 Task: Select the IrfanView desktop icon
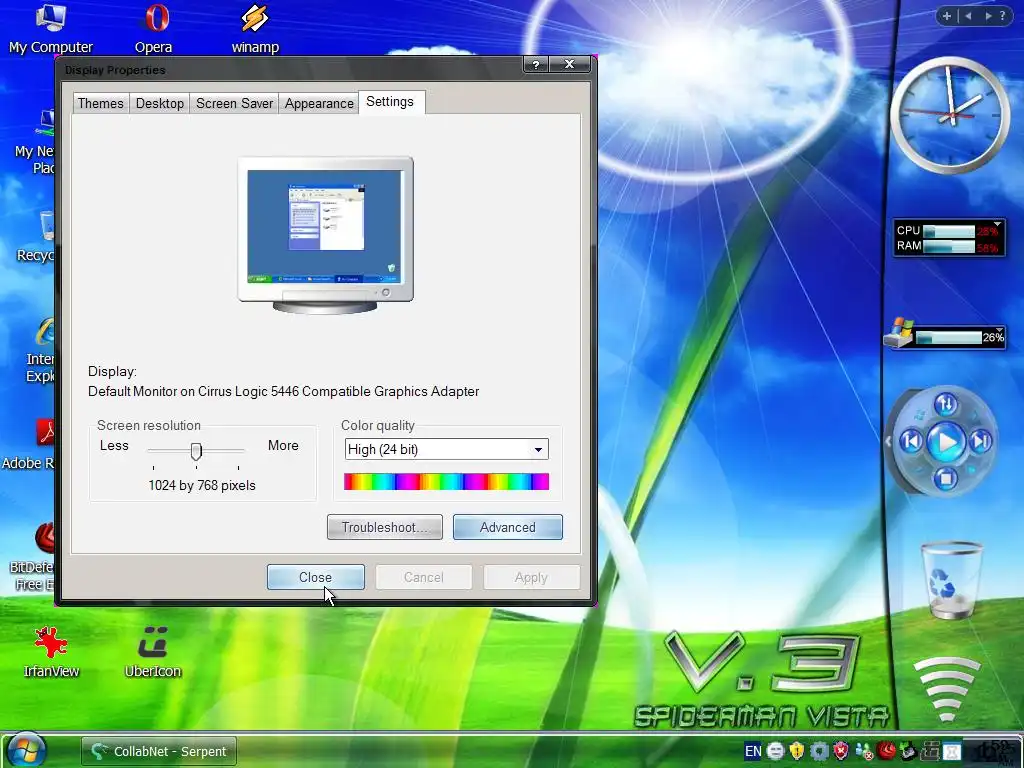click(x=51, y=651)
